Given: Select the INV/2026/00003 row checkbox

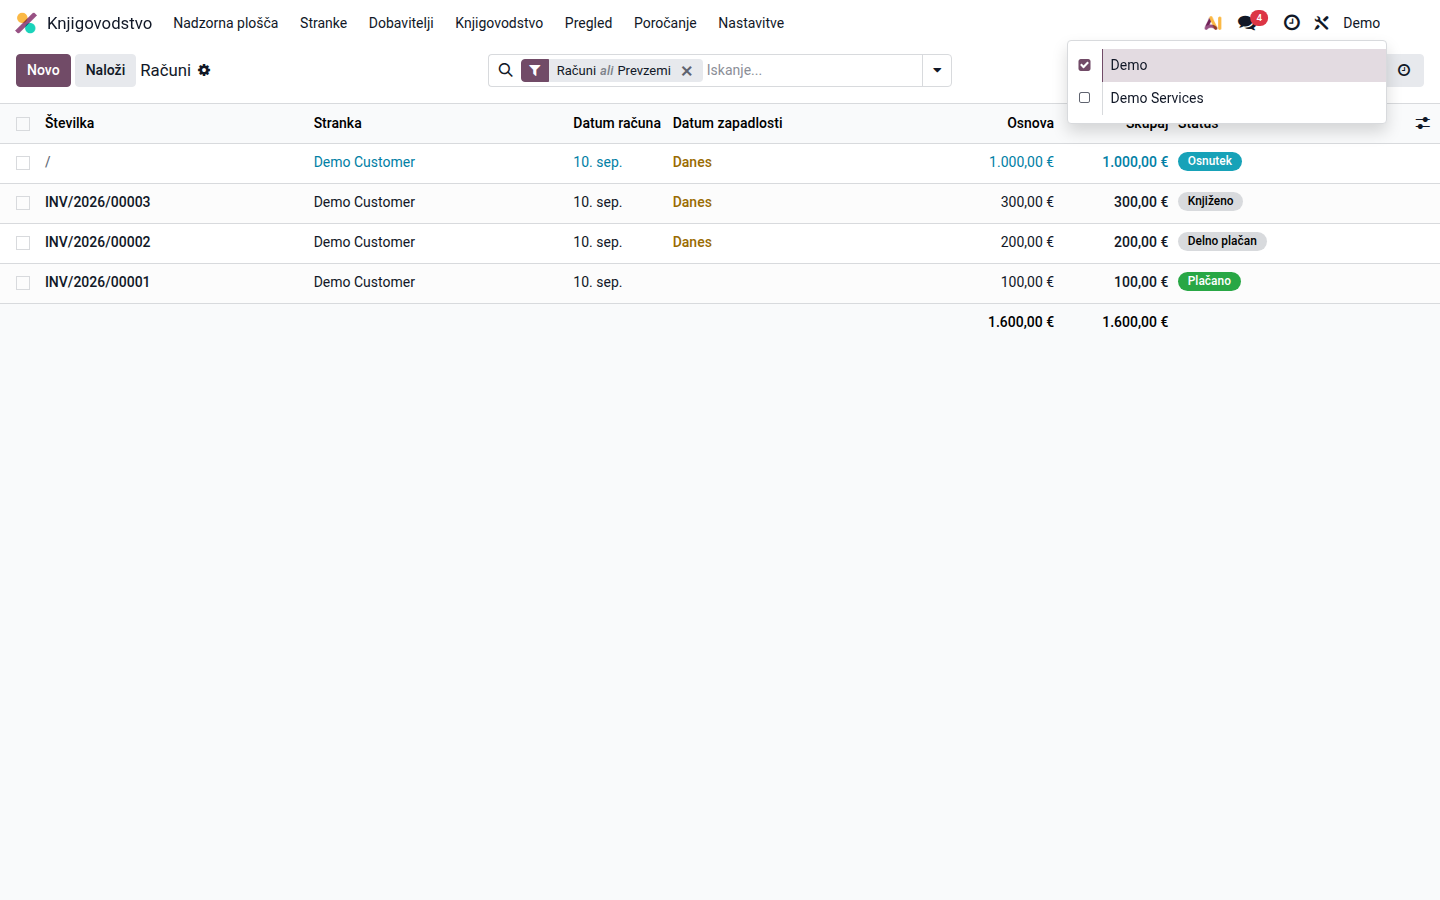Looking at the screenshot, I should click(x=23, y=203).
